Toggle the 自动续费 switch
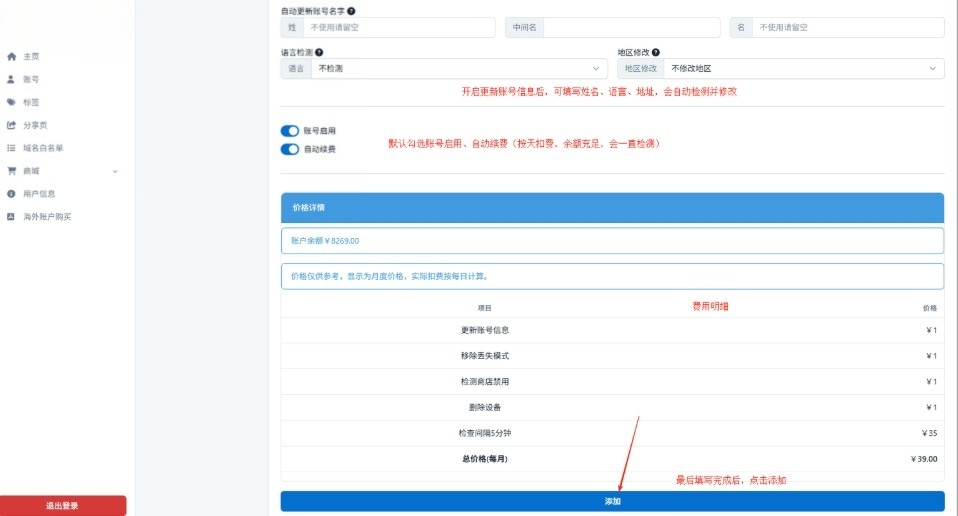 pyautogui.click(x=290, y=149)
